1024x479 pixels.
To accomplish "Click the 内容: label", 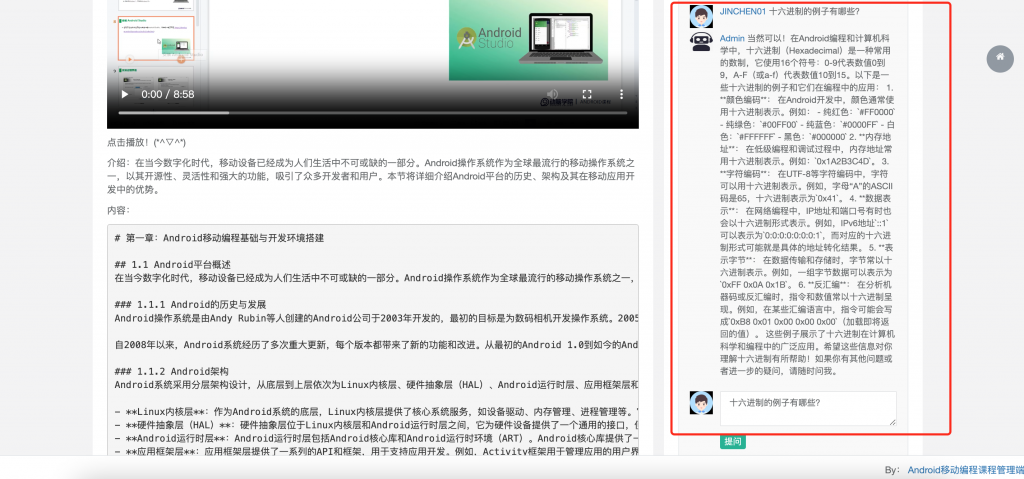I will click(118, 210).
